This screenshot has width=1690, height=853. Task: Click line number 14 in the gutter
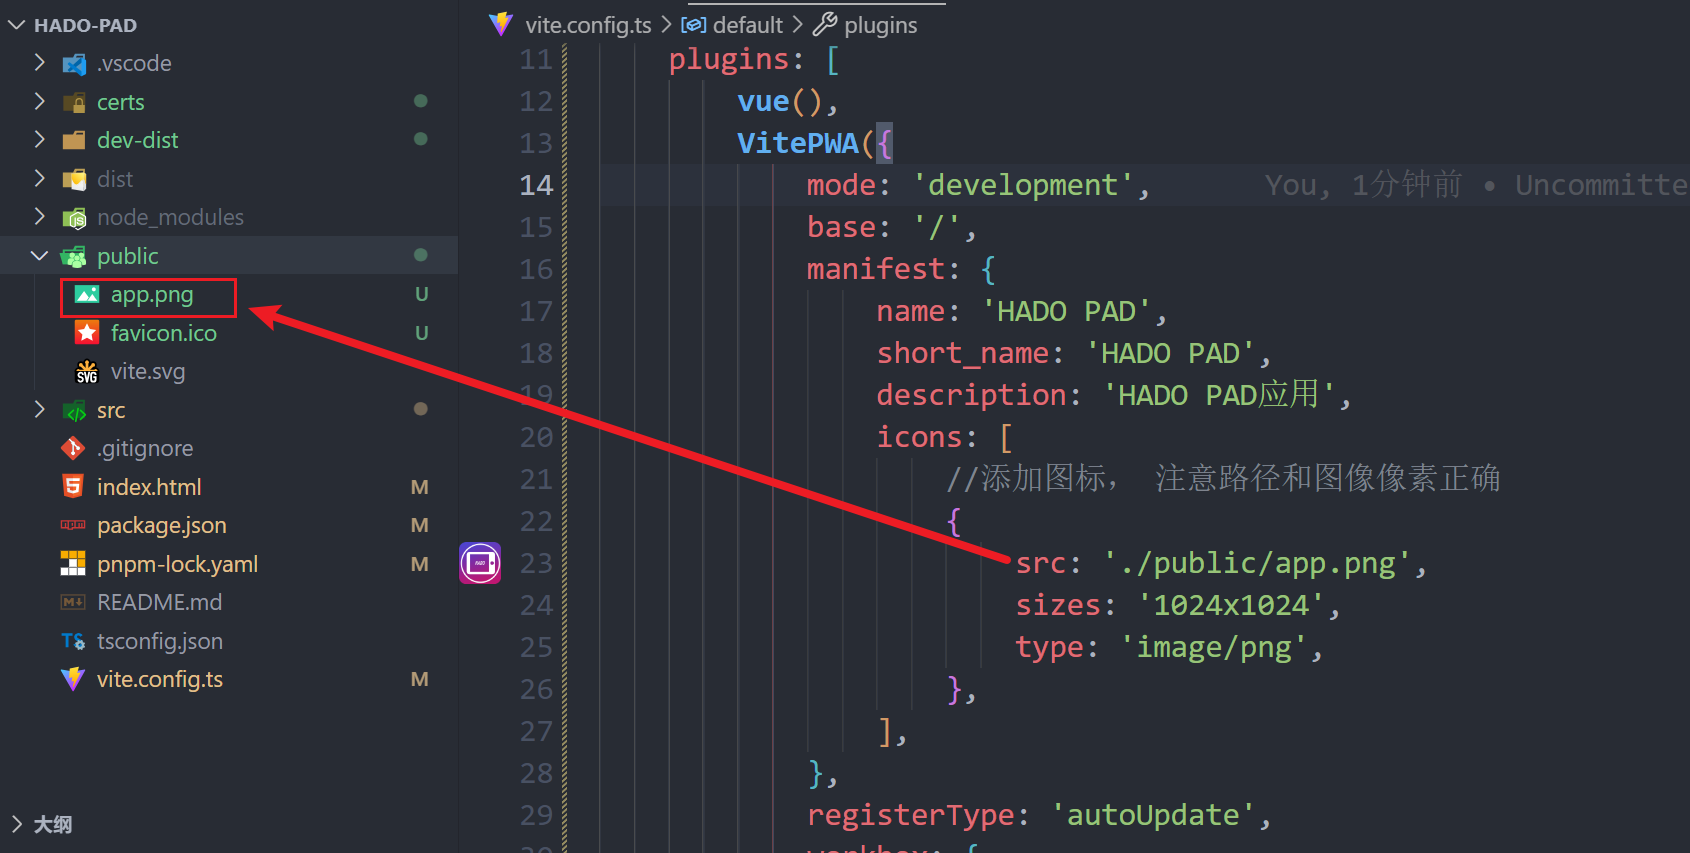pyautogui.click(x=536, y=185)
